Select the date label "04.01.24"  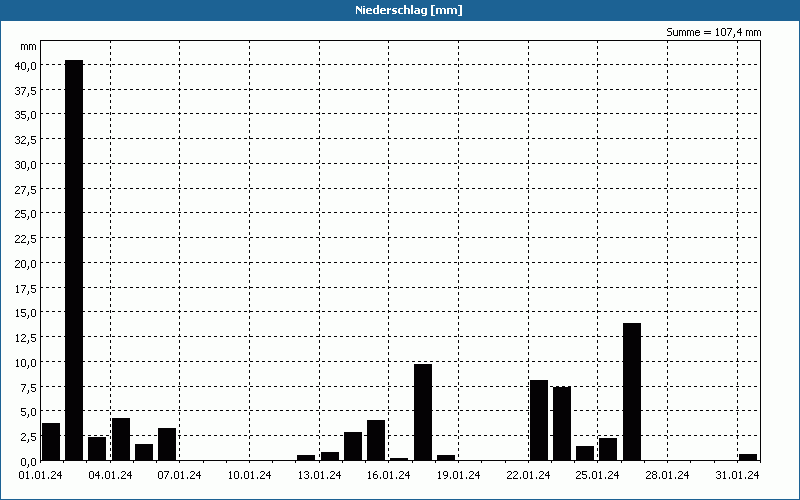[x=110, y=475]
